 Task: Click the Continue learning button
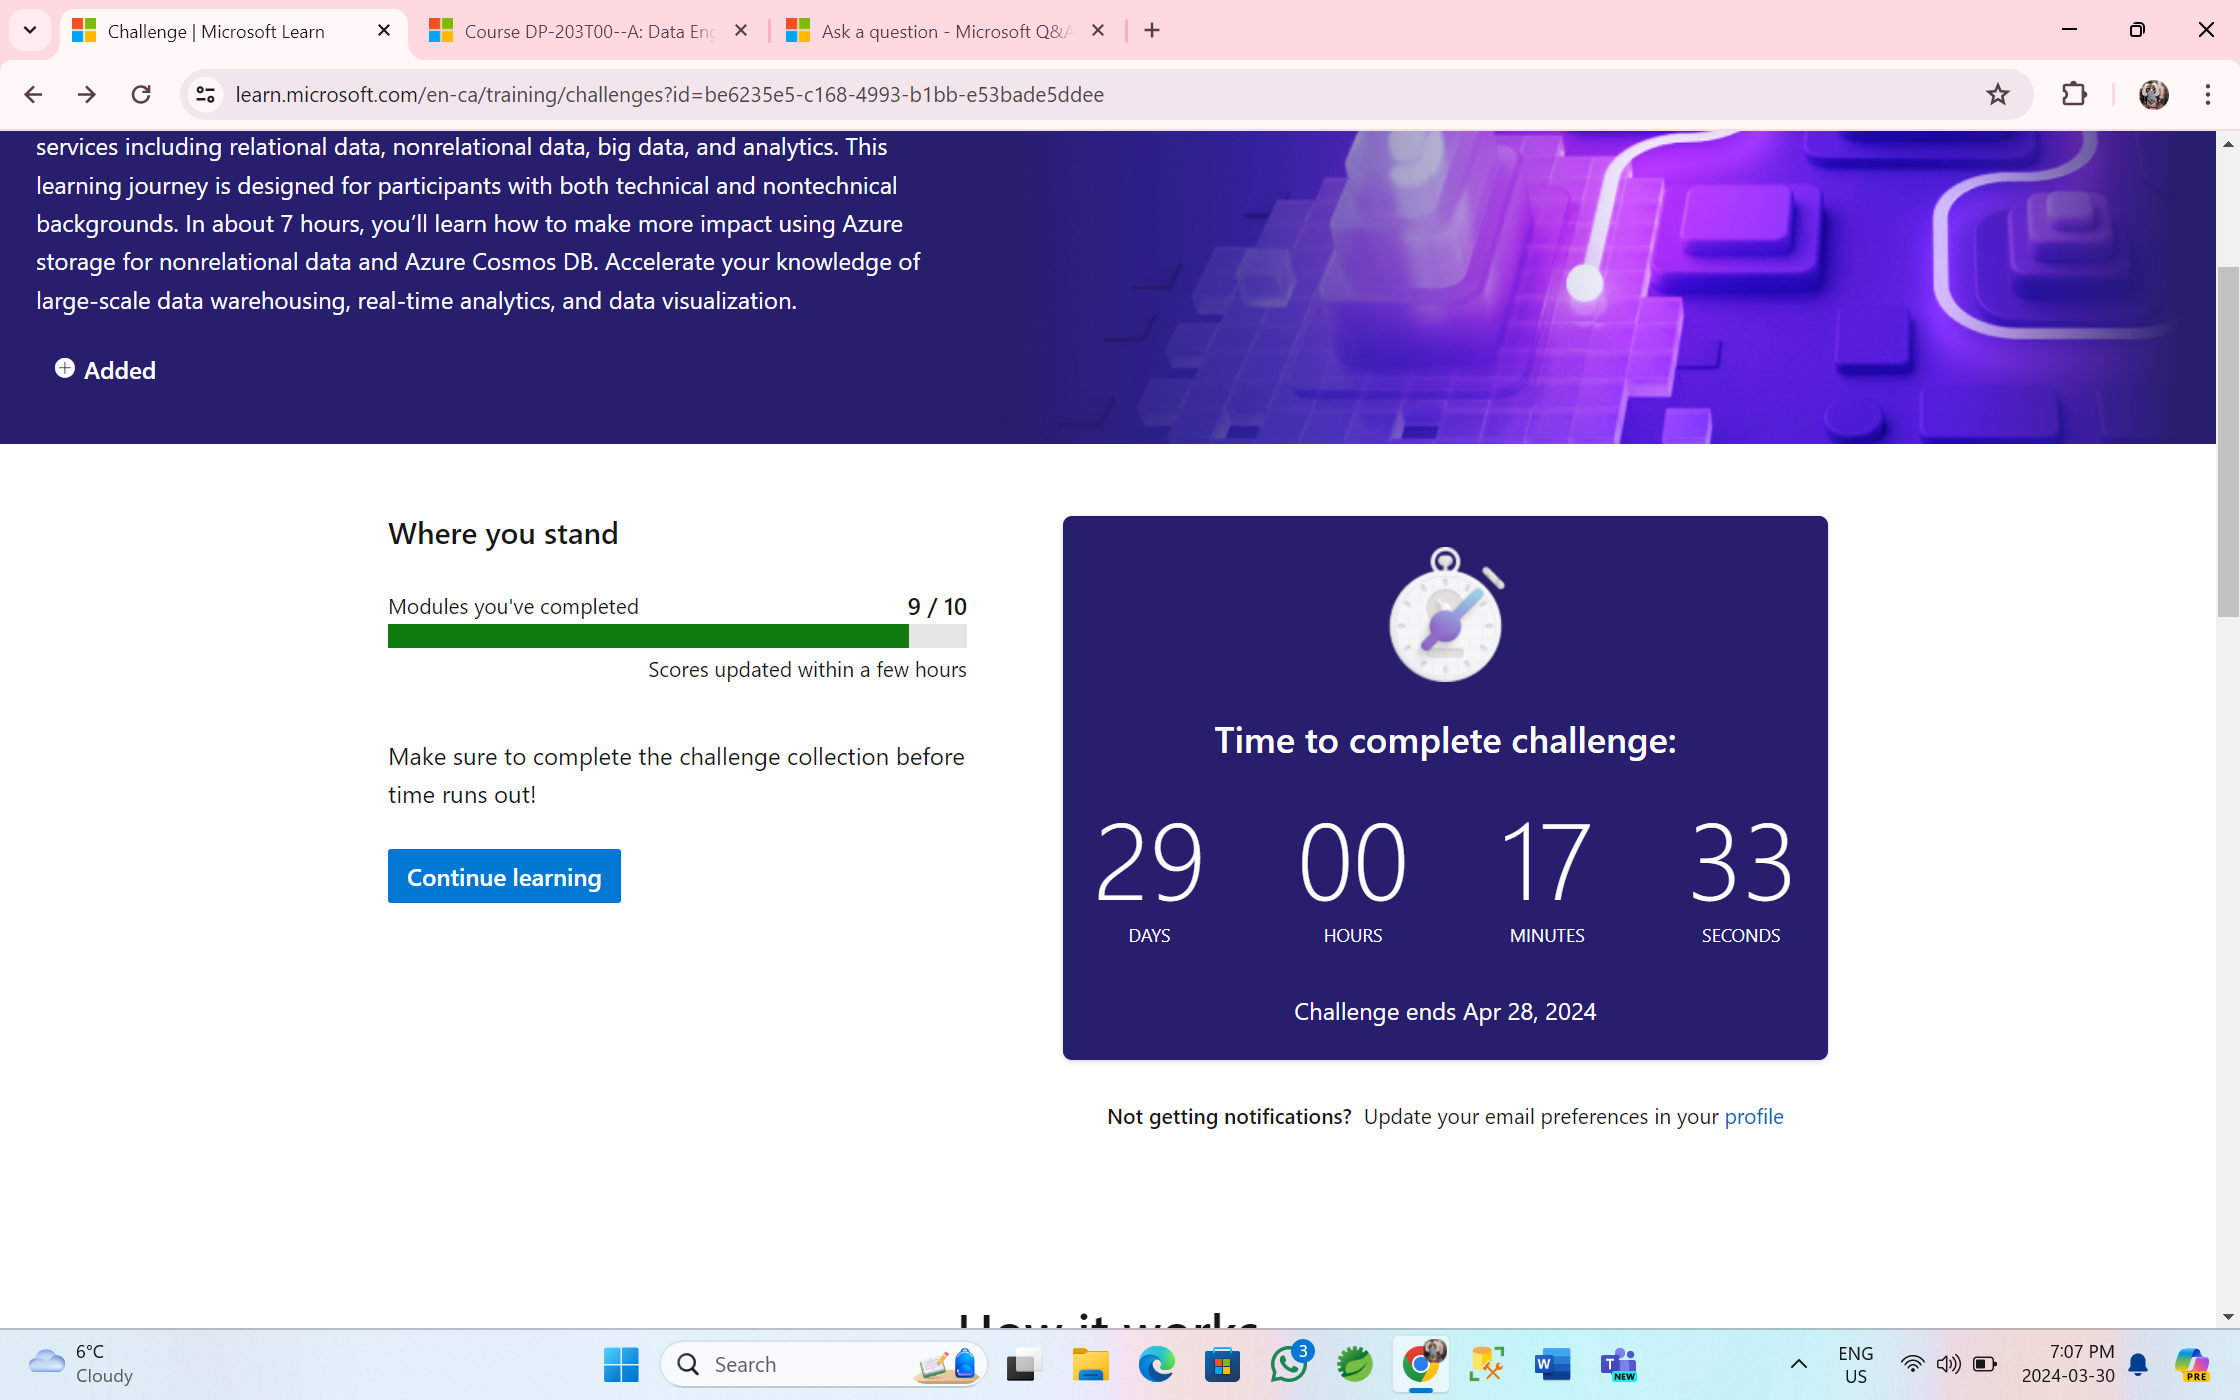tap(504, 876)
